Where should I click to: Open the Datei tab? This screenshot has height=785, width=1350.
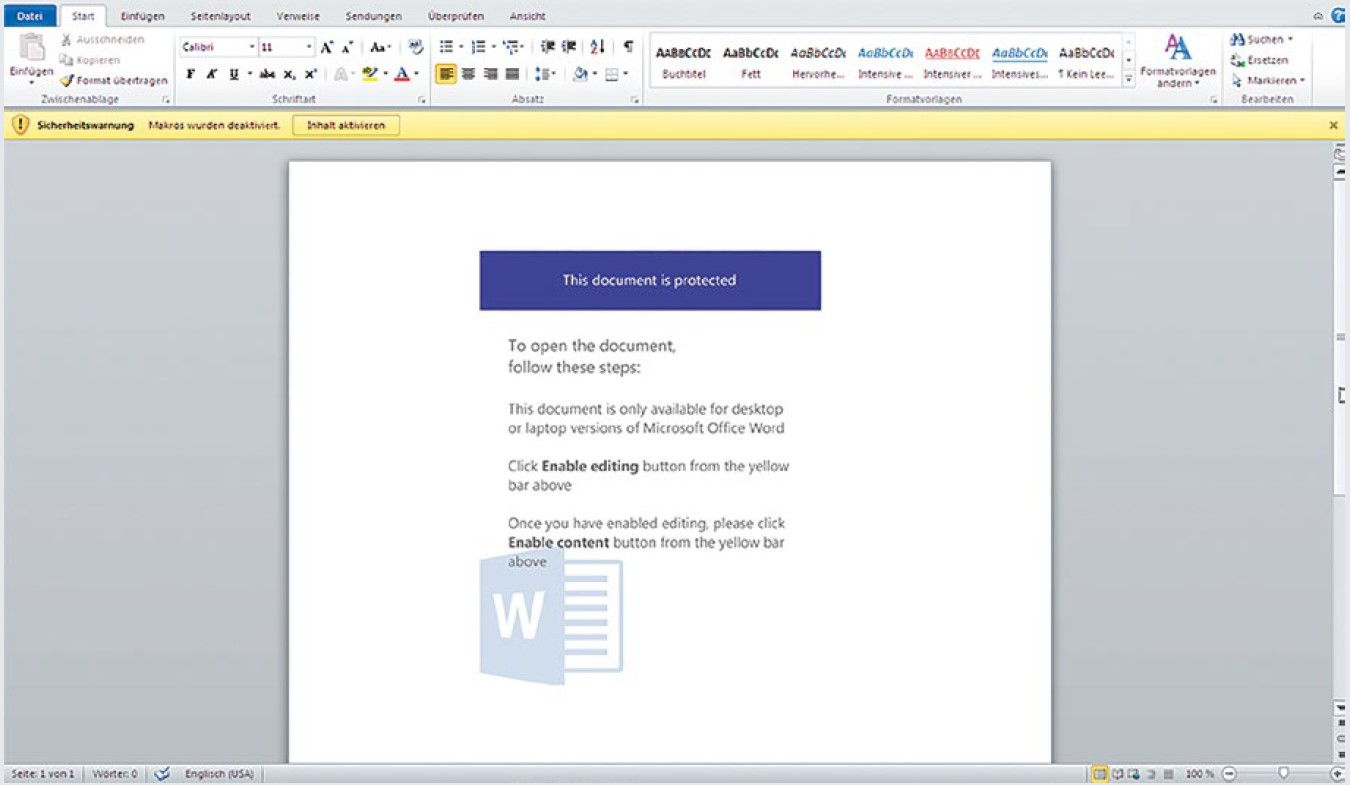[x=29, y=16]
